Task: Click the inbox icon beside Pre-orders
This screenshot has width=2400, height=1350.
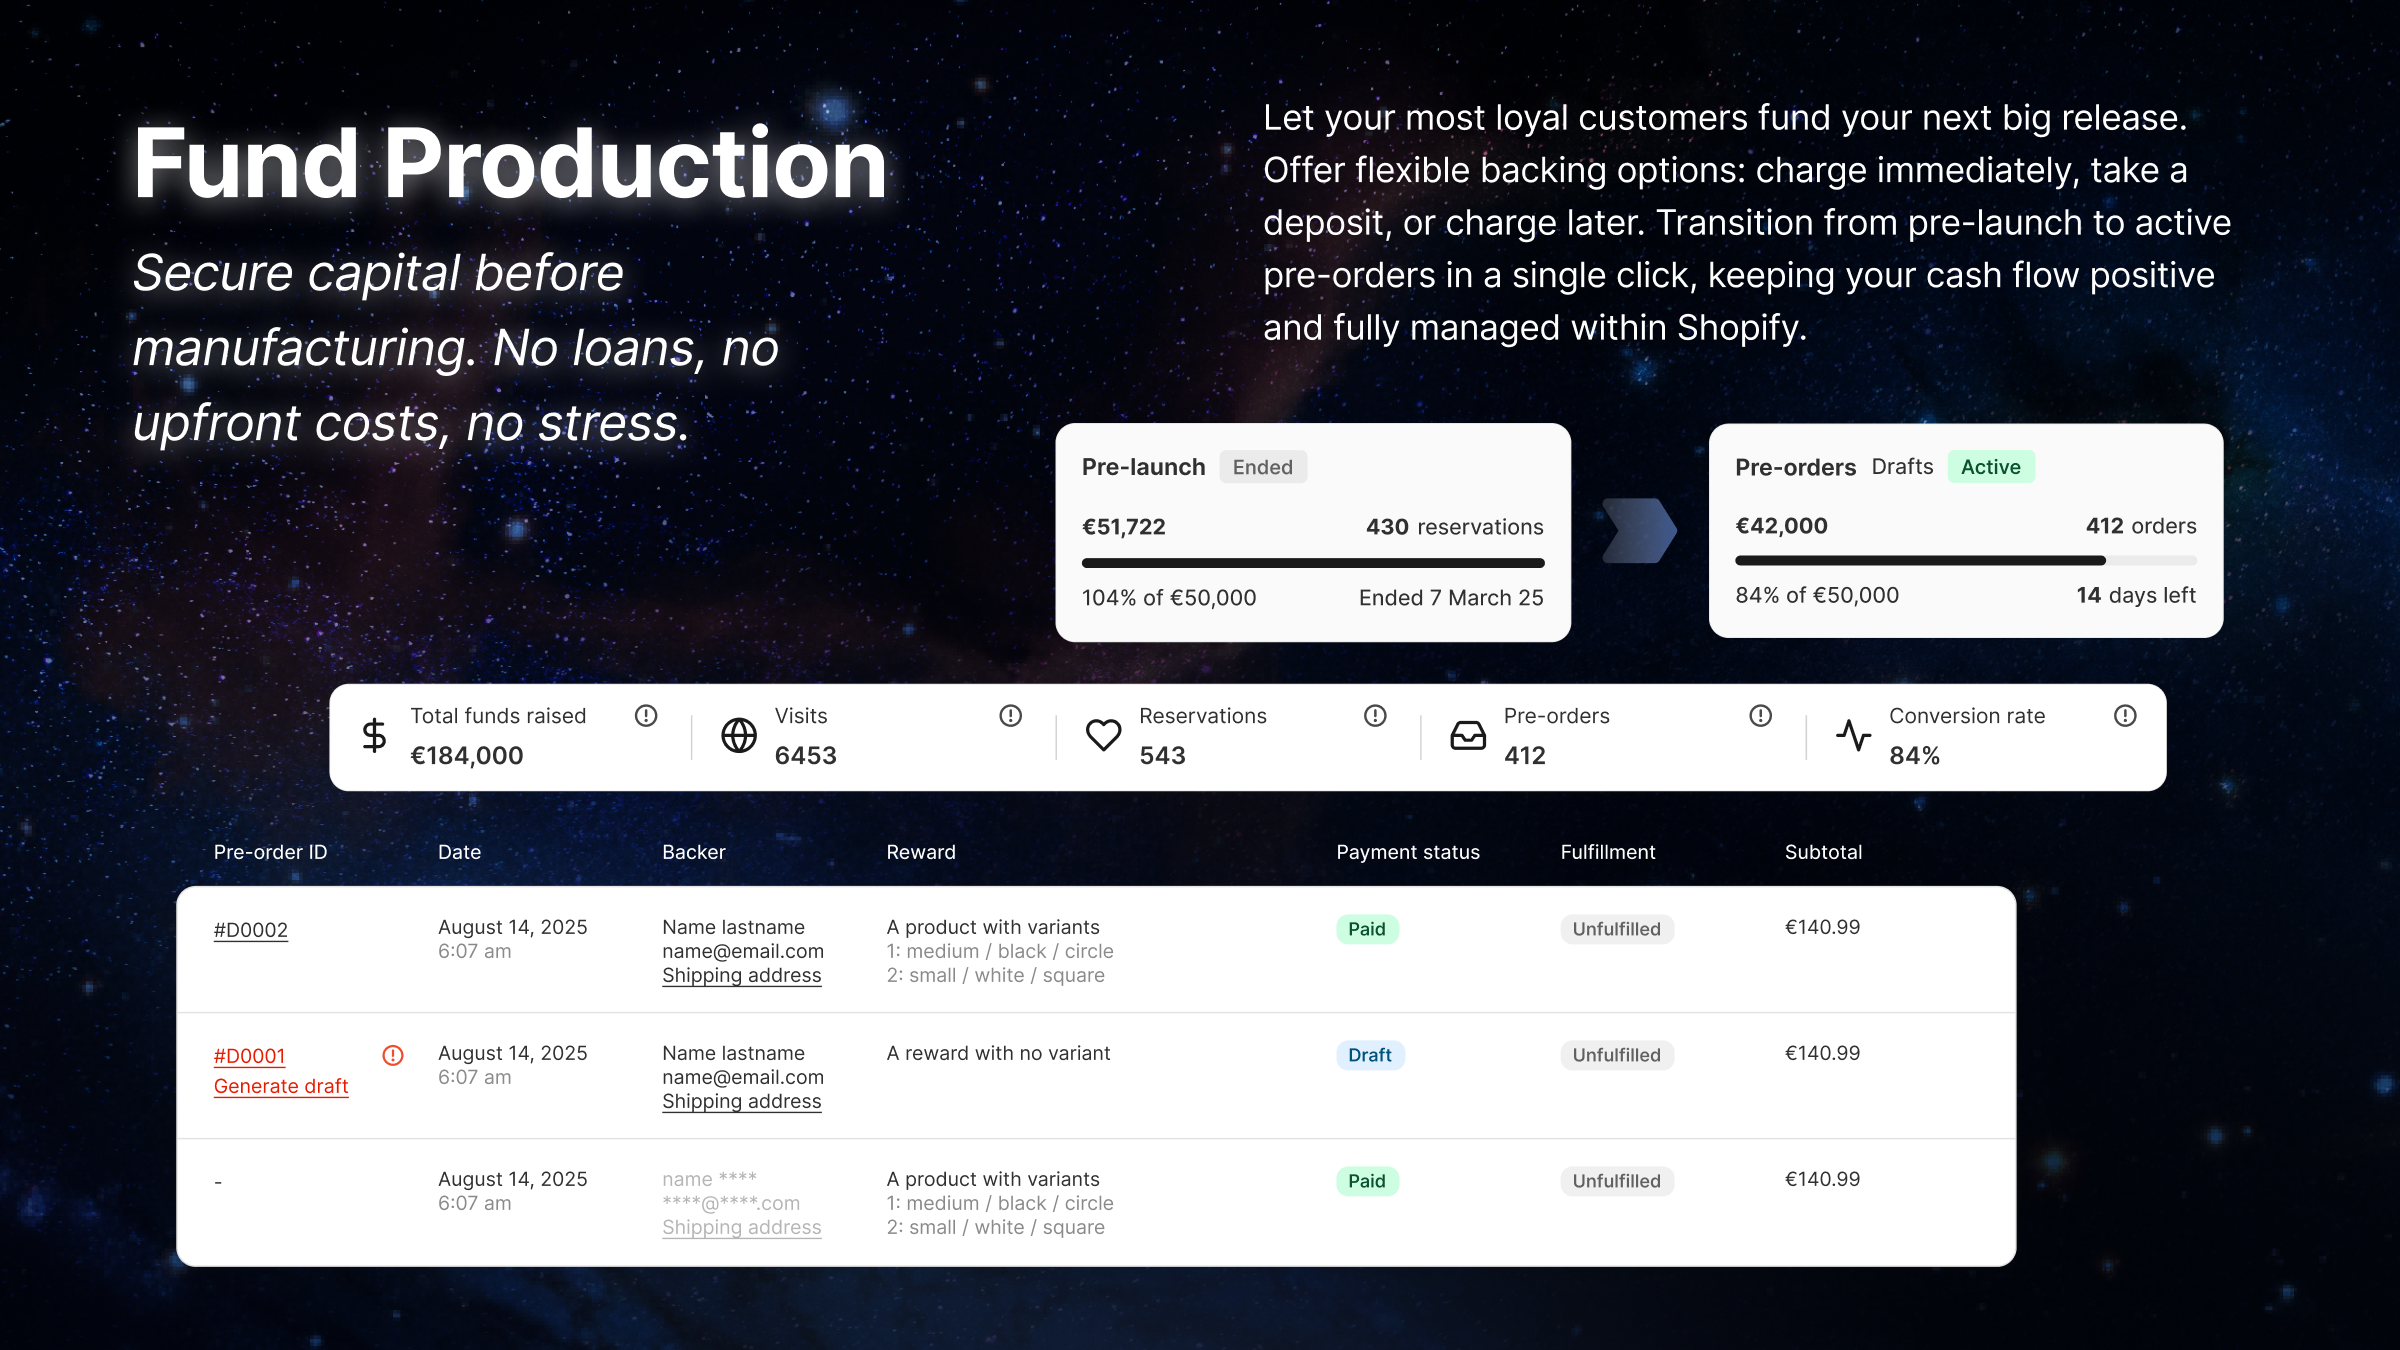Action: pyautogui.click(x=1467, y=735)
